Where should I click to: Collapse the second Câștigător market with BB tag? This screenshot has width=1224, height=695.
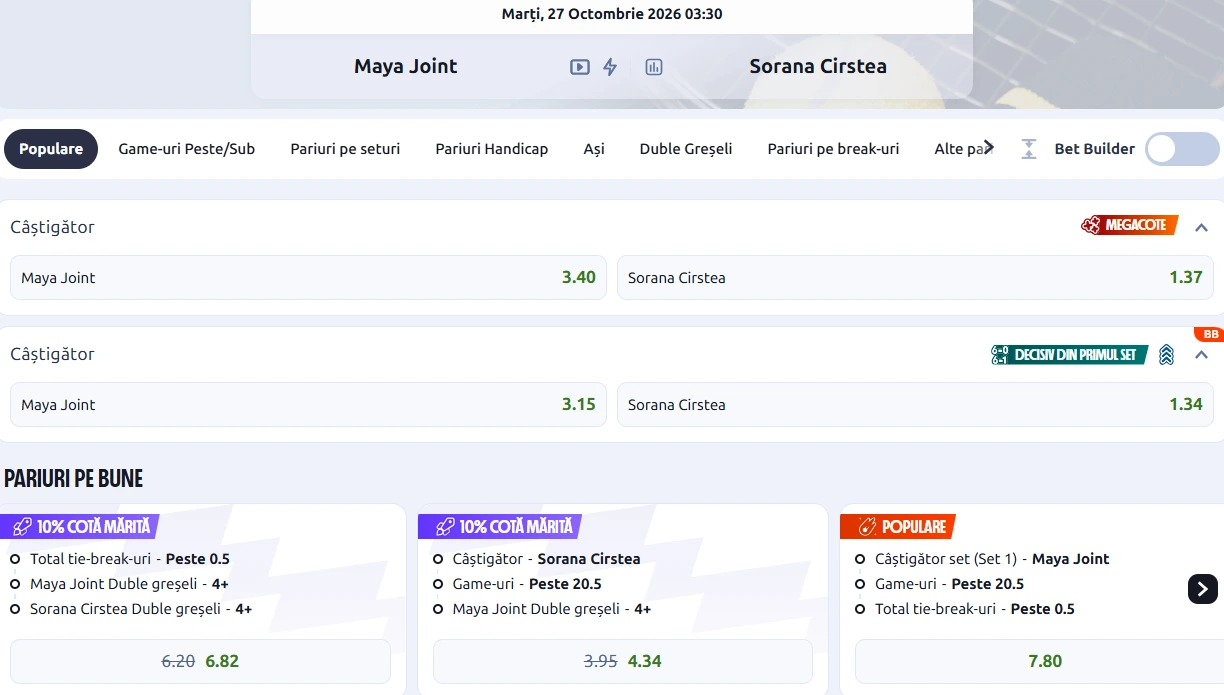coord(1201,355)
